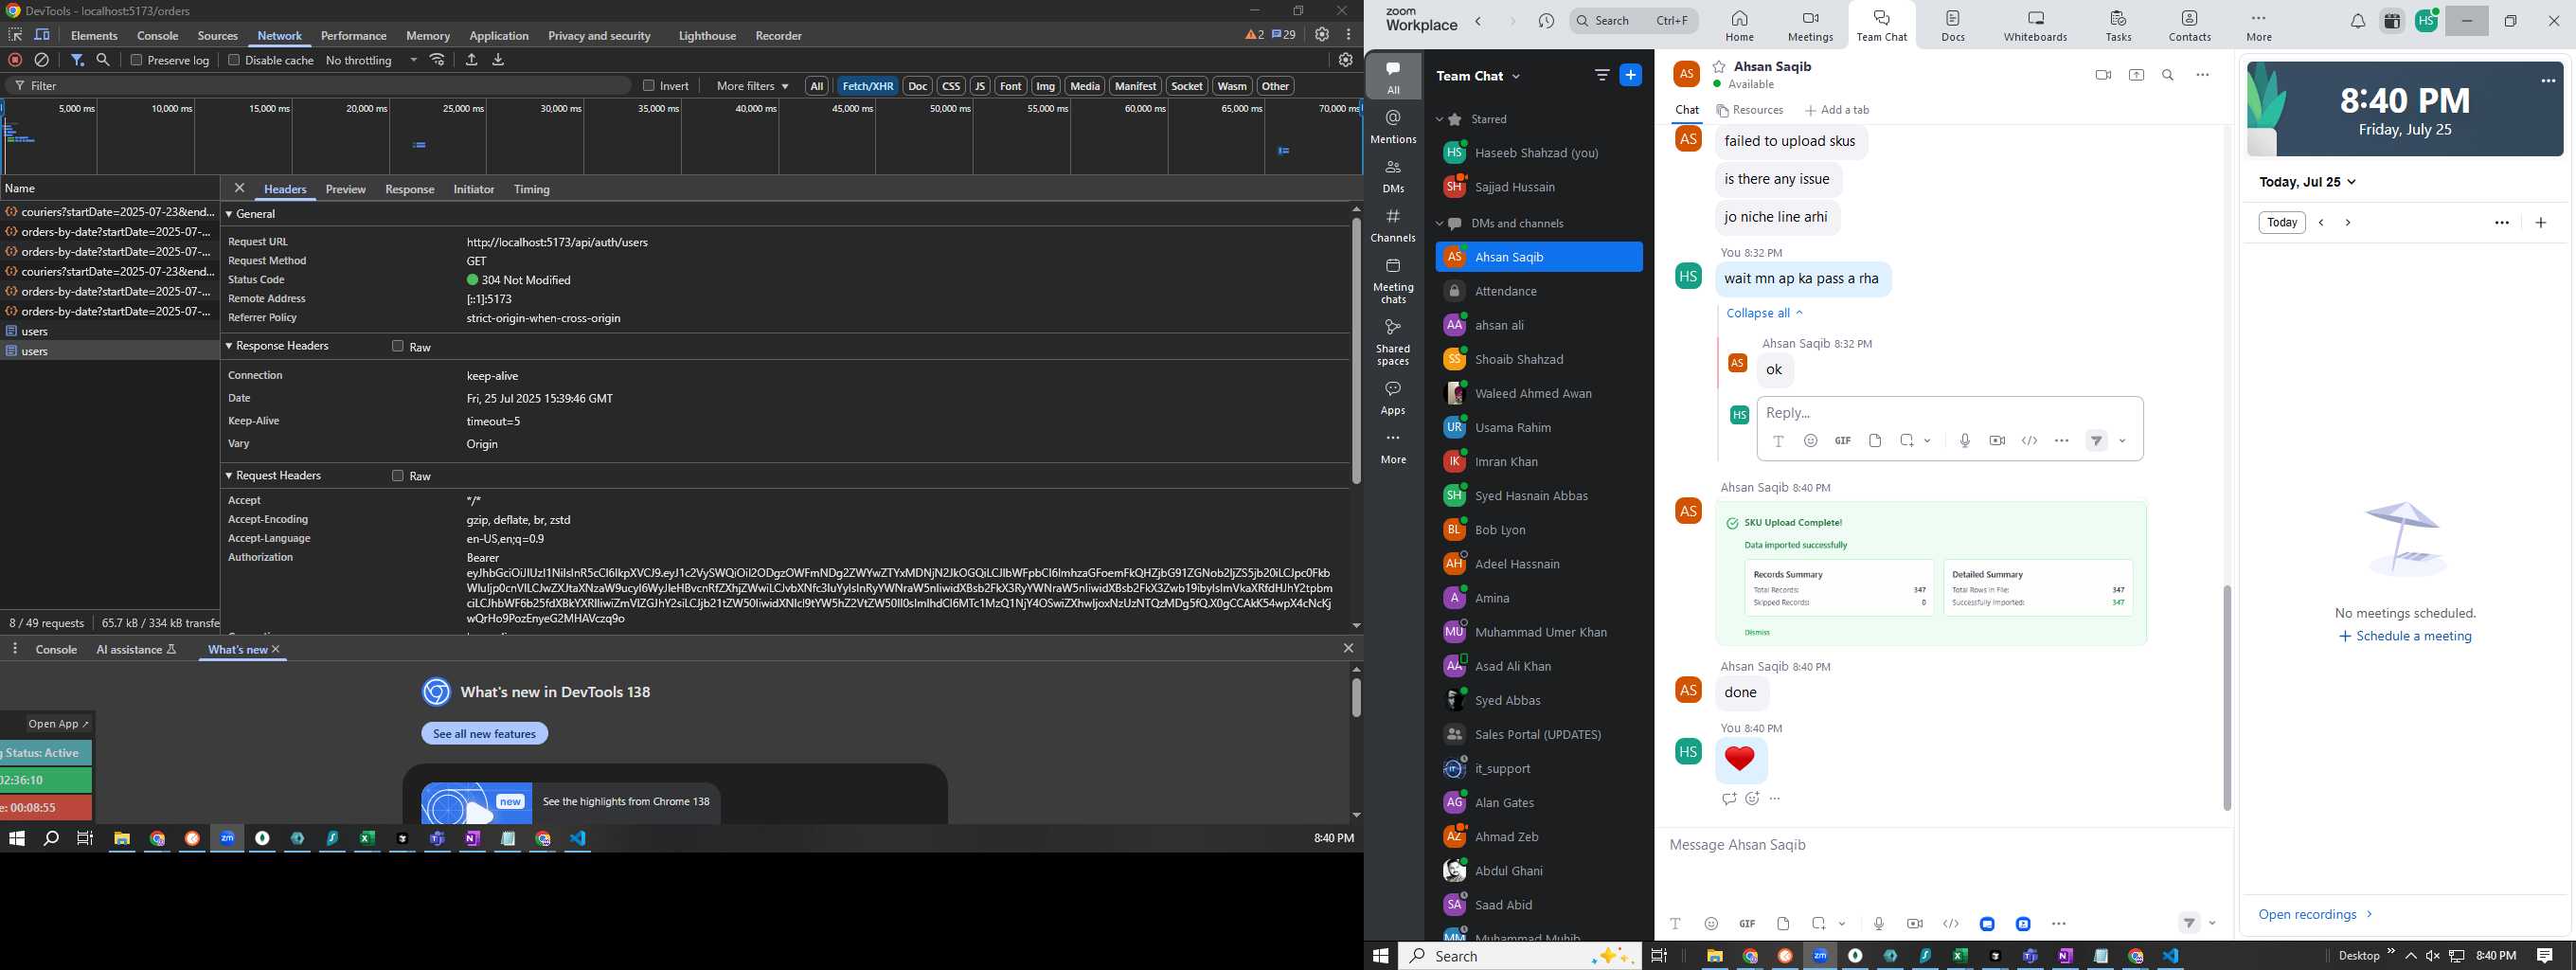The height and width of the screenshot is (970, 2576).
Task: Collapse the DMs and channels section
Action: point(1440,223)
